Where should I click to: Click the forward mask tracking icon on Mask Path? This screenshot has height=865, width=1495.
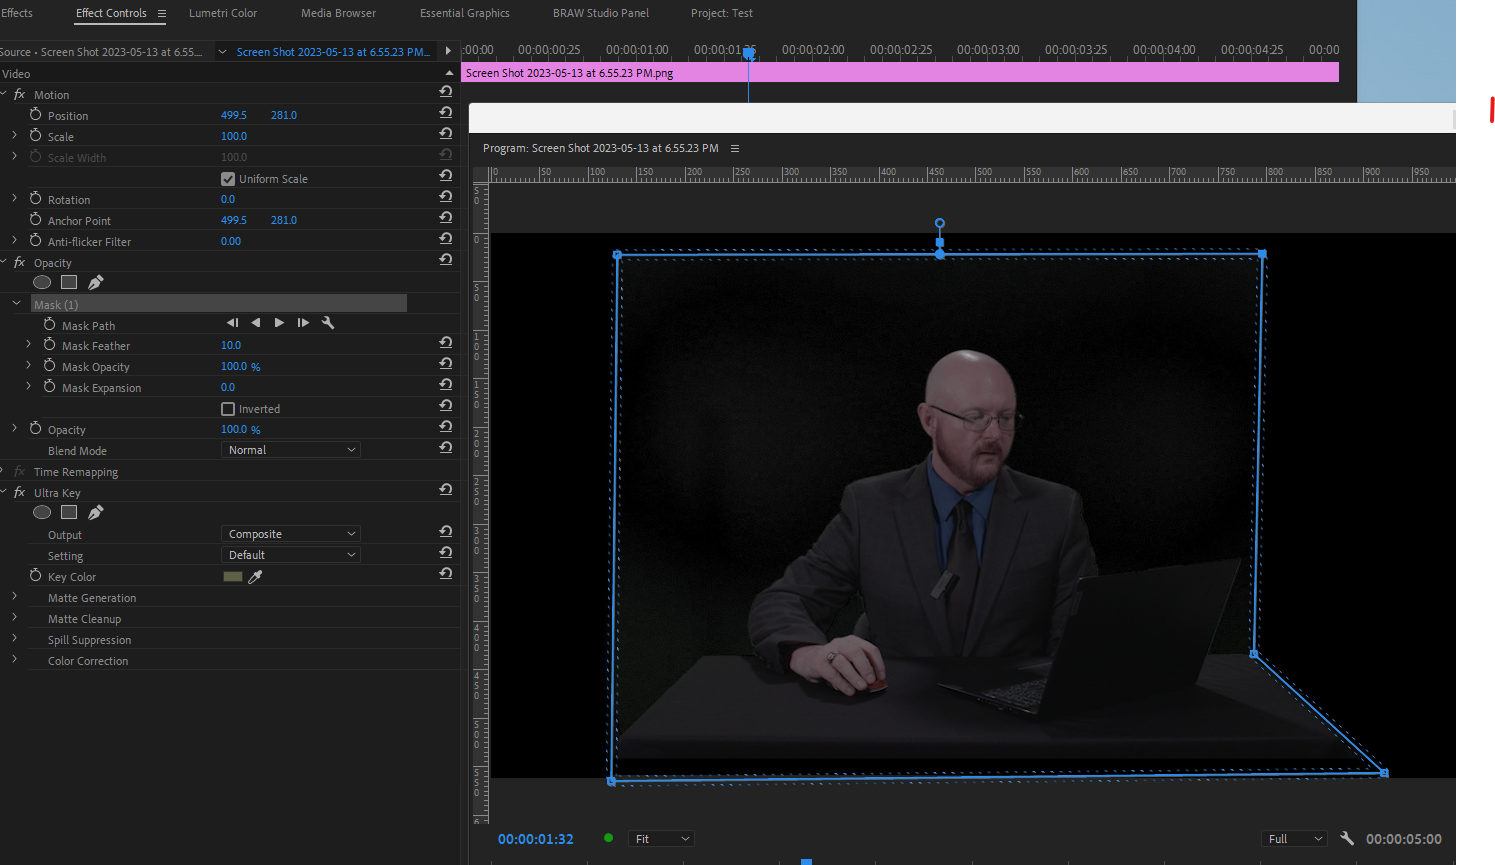[280, 322]
